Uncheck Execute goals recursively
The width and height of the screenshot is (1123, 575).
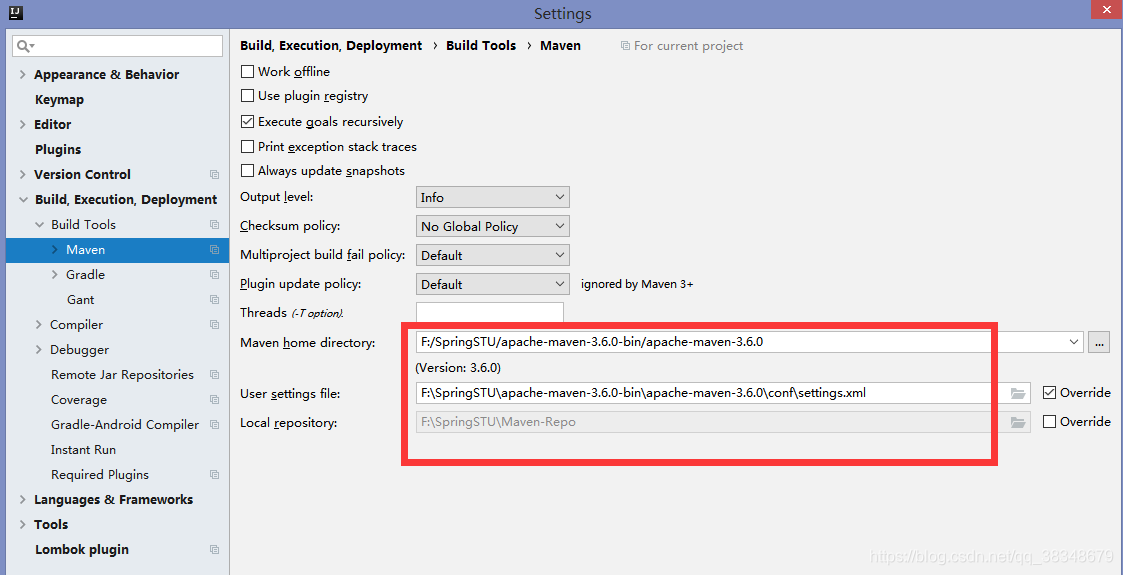pyautogui.click(x=247, y=122)
